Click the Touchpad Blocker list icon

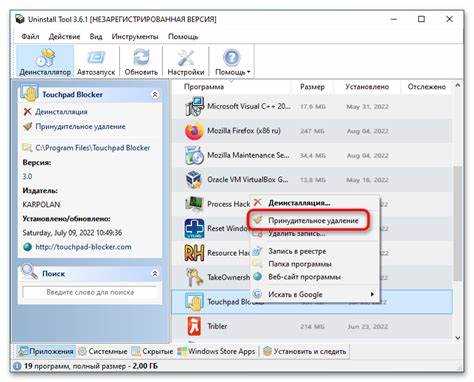(194, 302)
